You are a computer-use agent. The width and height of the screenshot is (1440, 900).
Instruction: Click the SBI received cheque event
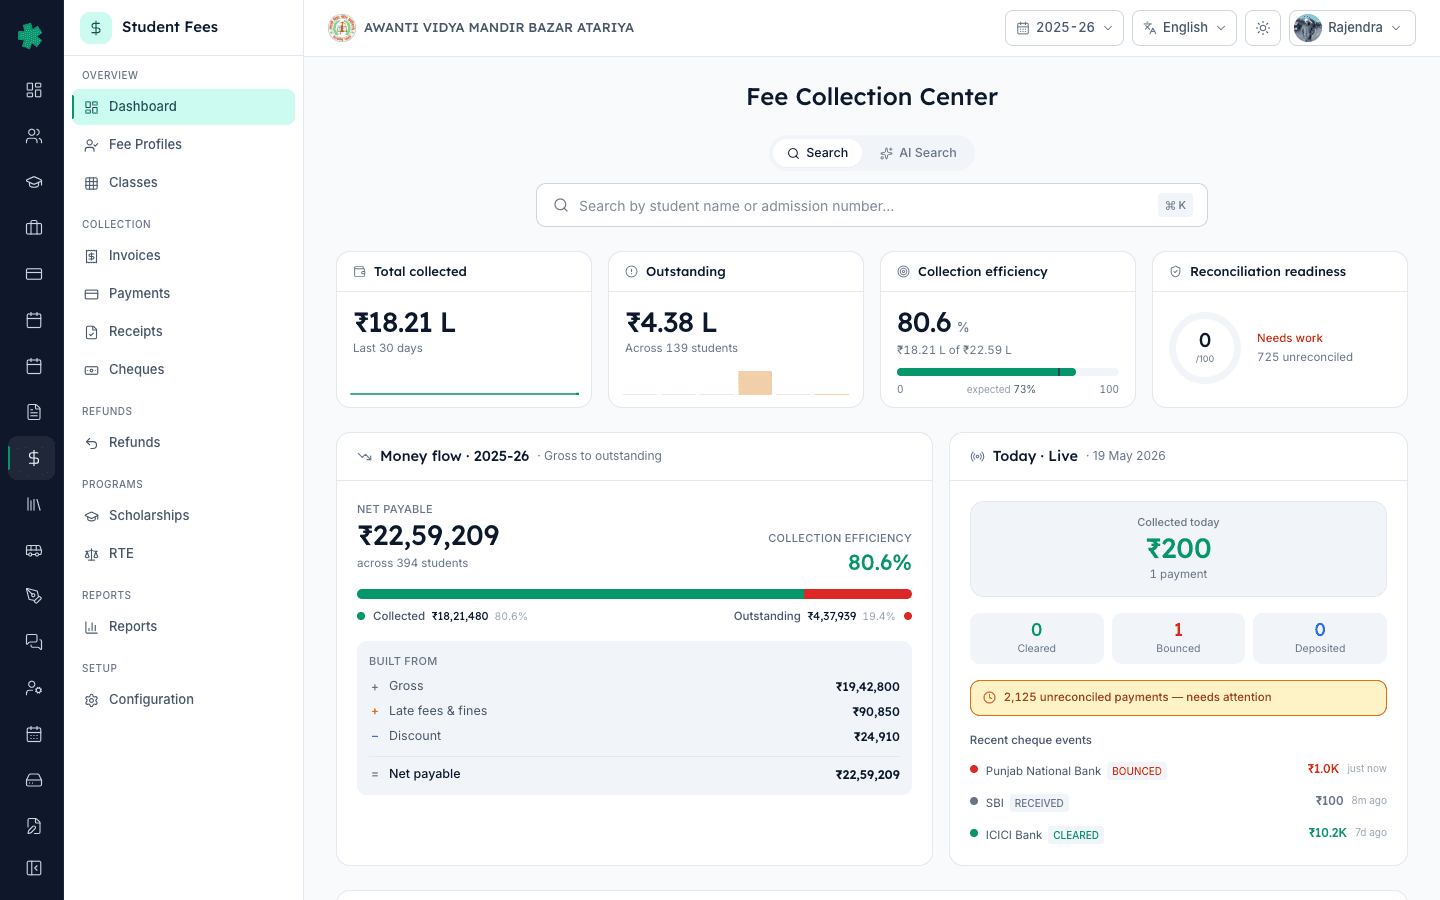[x=1178, y=802]
